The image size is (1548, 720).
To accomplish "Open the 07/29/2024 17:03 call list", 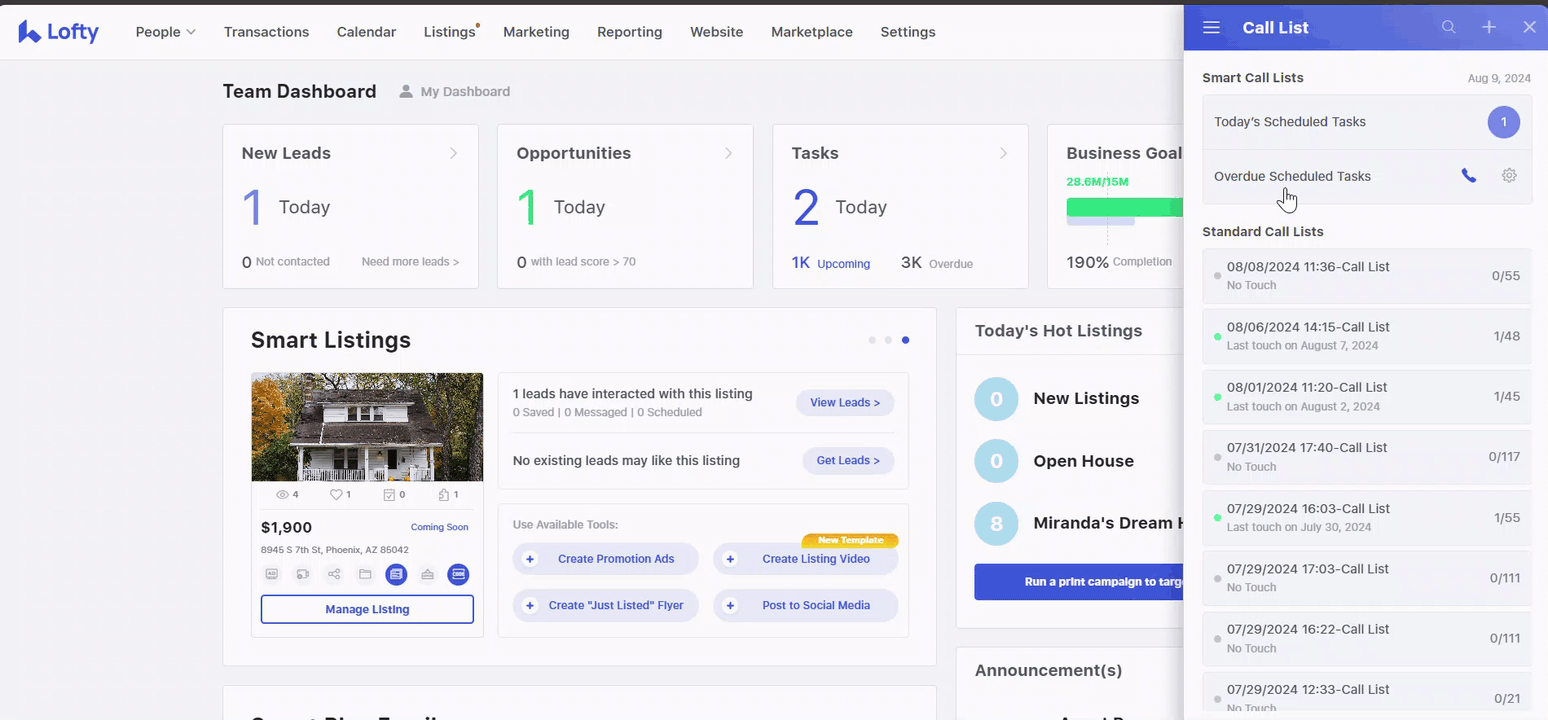I will pyautogui.click(x=1367, y=578).
